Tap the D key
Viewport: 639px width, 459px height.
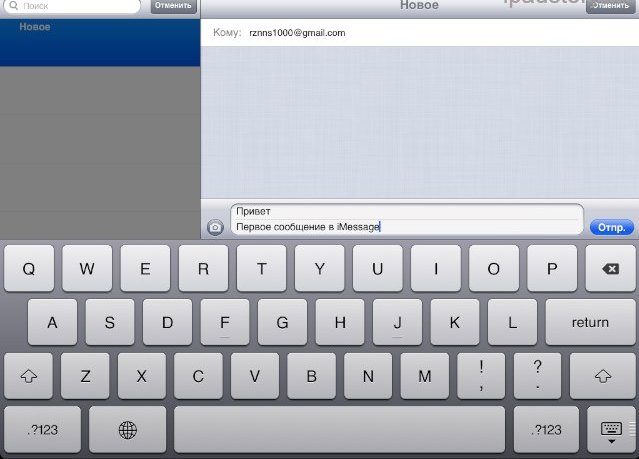click(167, 322)
